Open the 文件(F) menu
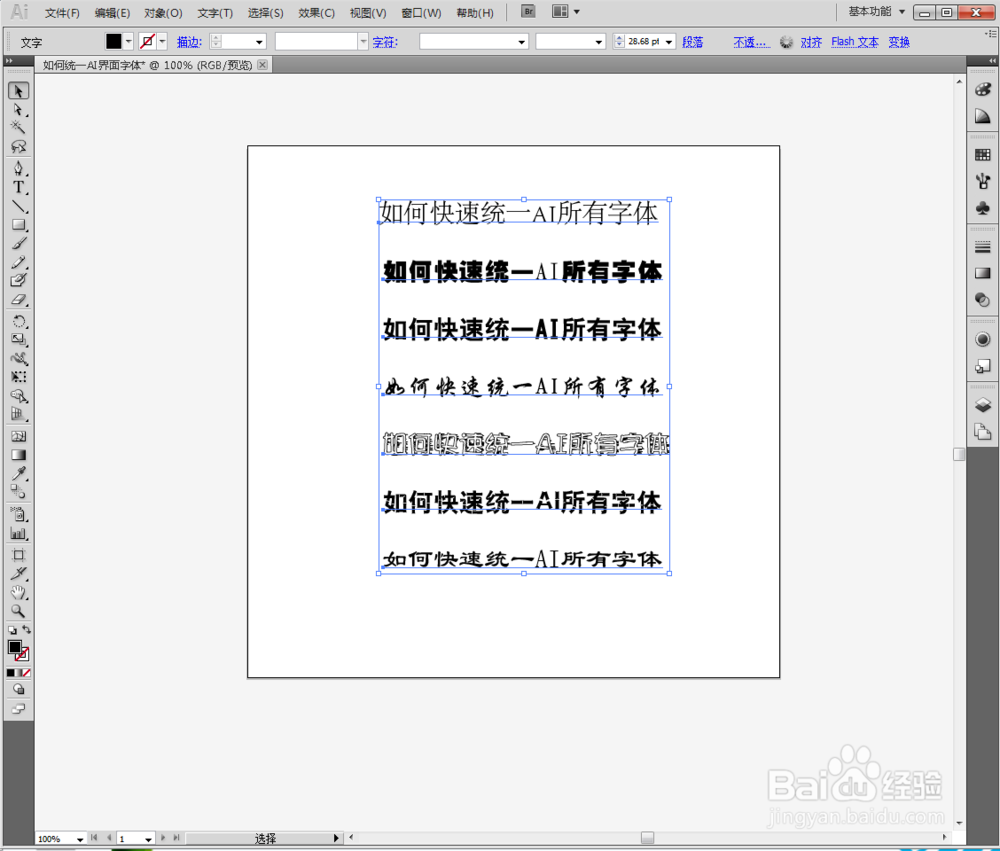Viewport: 1000px width, 851px height. point(62,13)
